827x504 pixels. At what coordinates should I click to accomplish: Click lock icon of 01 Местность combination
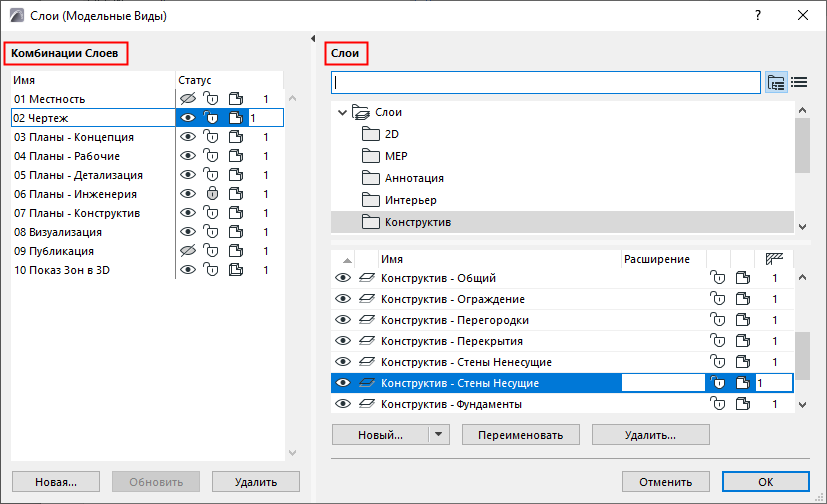pyautogui.click(x=211, y=99)
